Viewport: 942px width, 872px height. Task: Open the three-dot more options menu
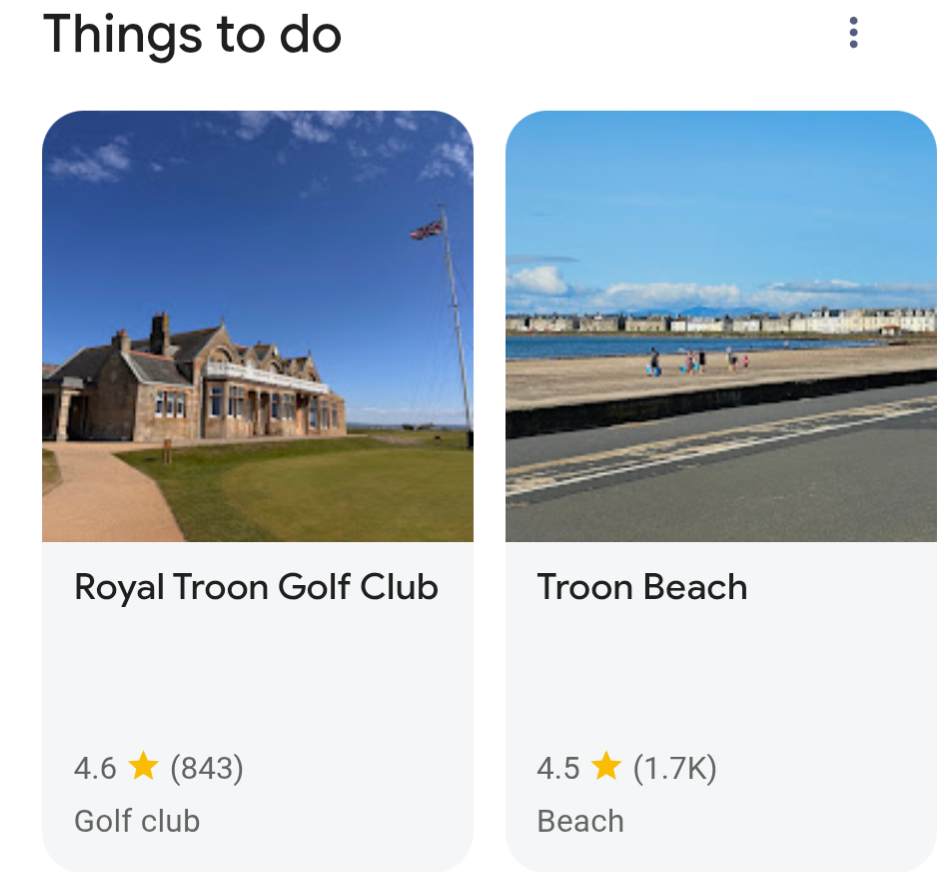coord(852,33)
